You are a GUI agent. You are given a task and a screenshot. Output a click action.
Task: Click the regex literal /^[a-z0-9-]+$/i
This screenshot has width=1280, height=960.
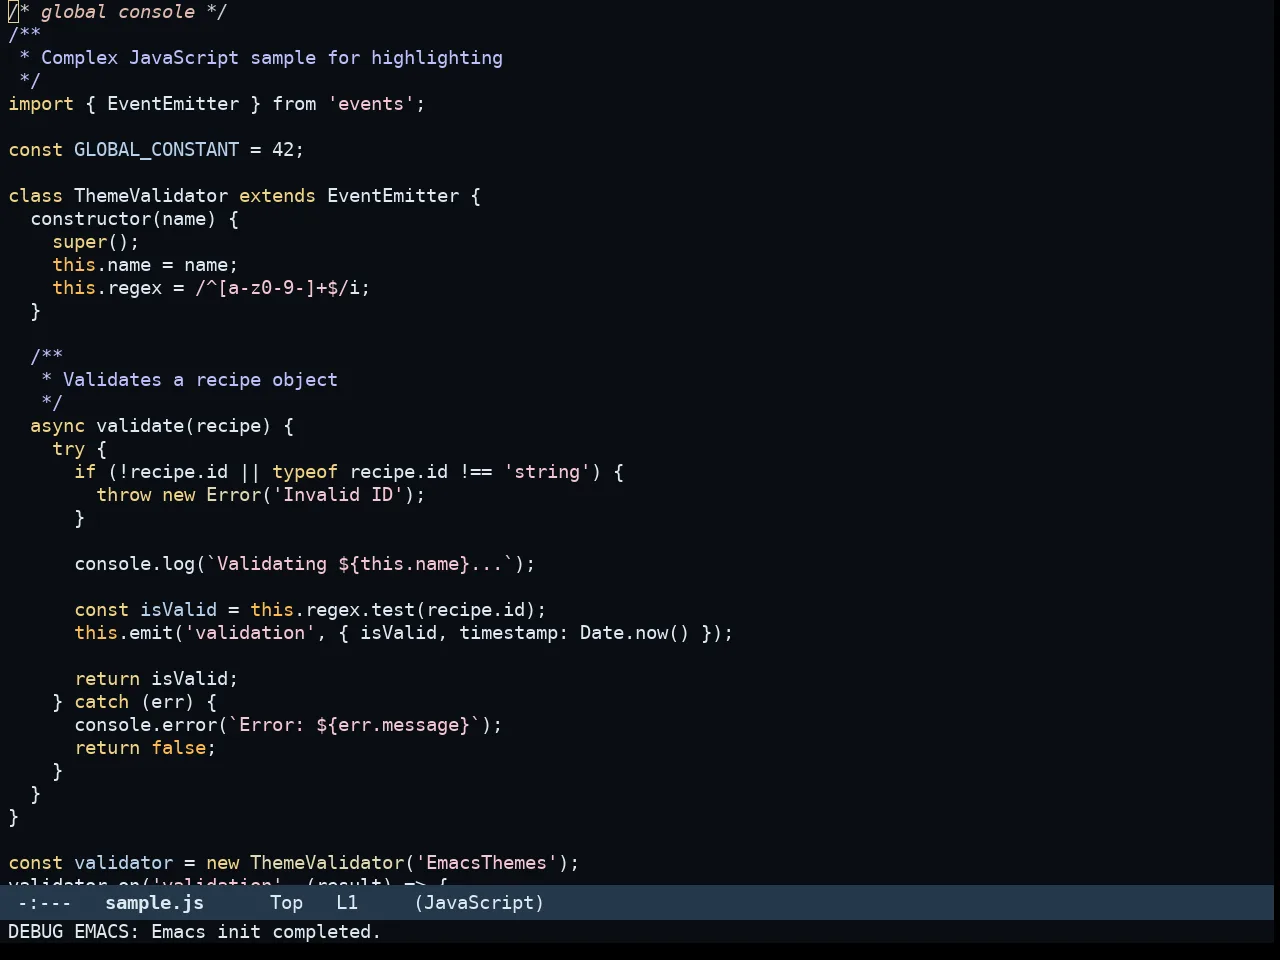coord(277,287)
